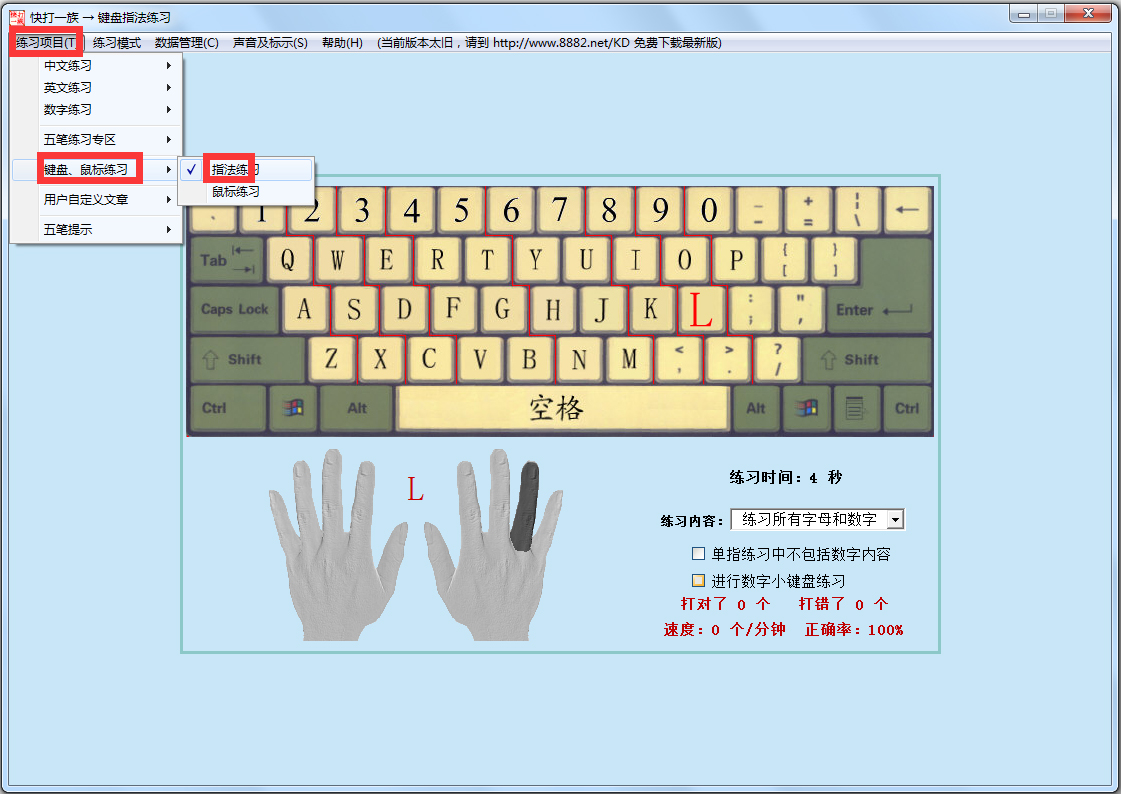Click the highlighted red L key on keyboard

pos(702,309)
